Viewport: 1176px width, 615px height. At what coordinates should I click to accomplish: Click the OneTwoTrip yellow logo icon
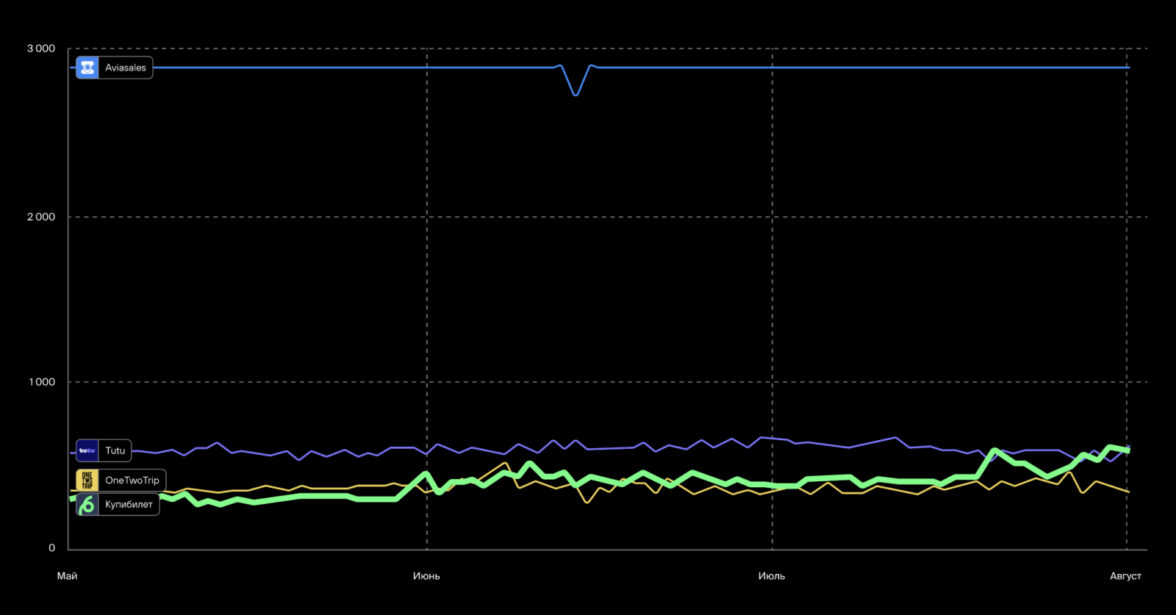[x=87, y=480]
